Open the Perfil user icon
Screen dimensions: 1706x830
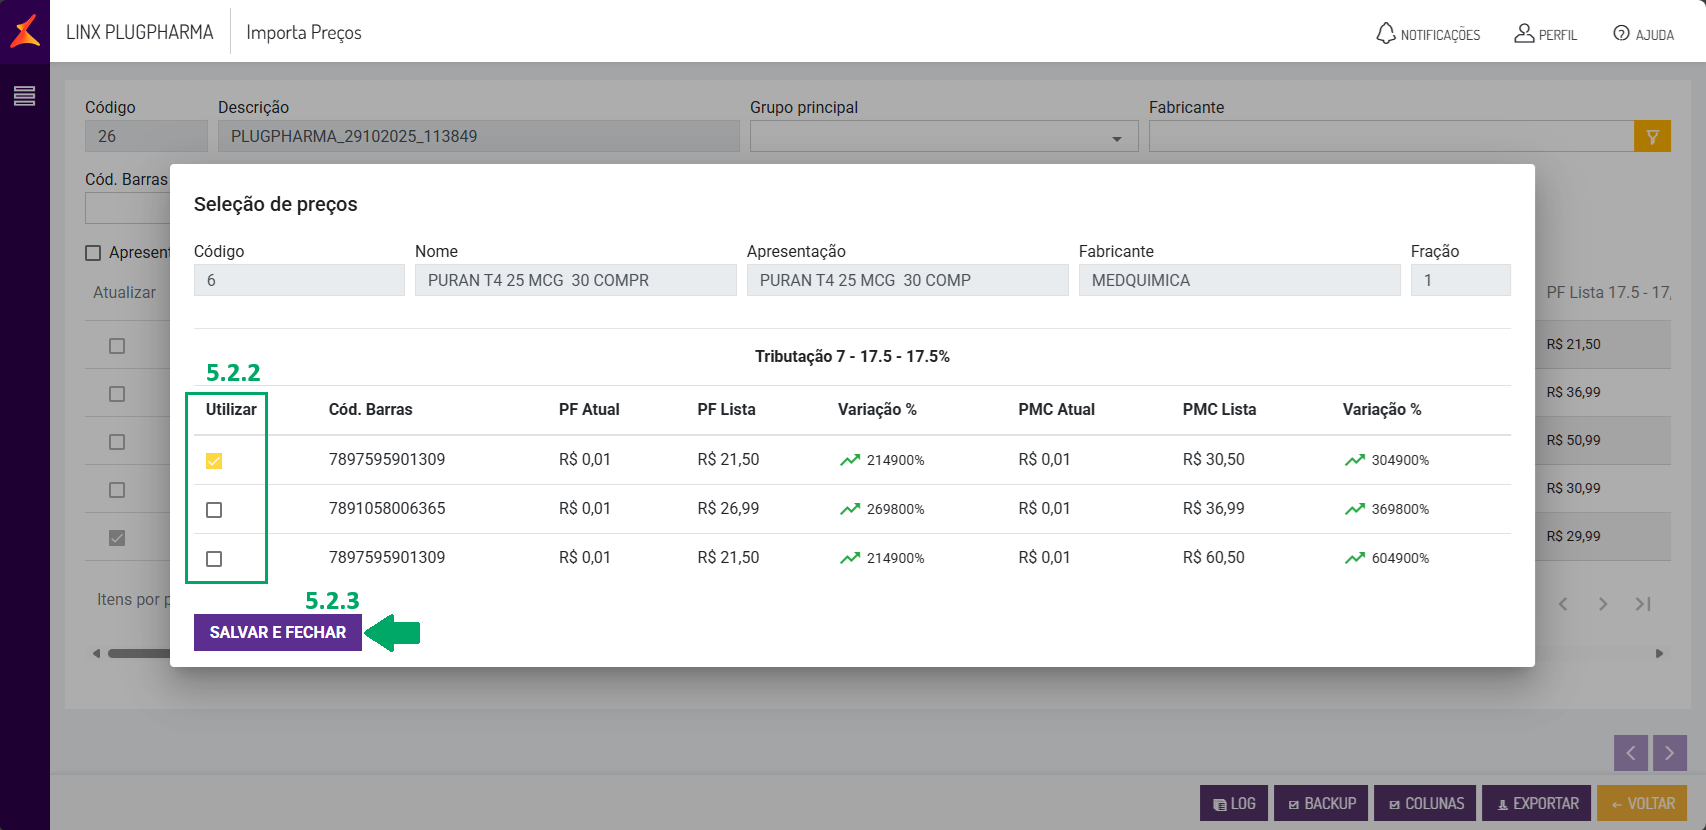point(1524,33)
